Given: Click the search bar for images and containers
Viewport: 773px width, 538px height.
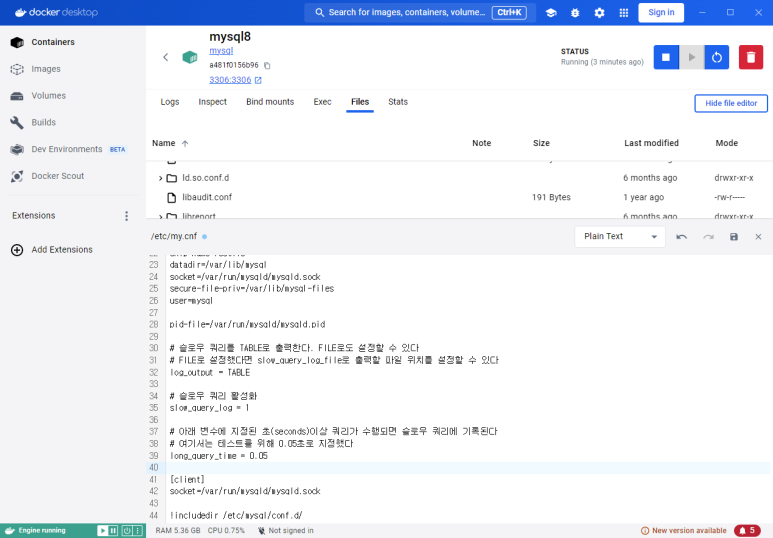Looking at the screenshot, I should tap(420, 12).
